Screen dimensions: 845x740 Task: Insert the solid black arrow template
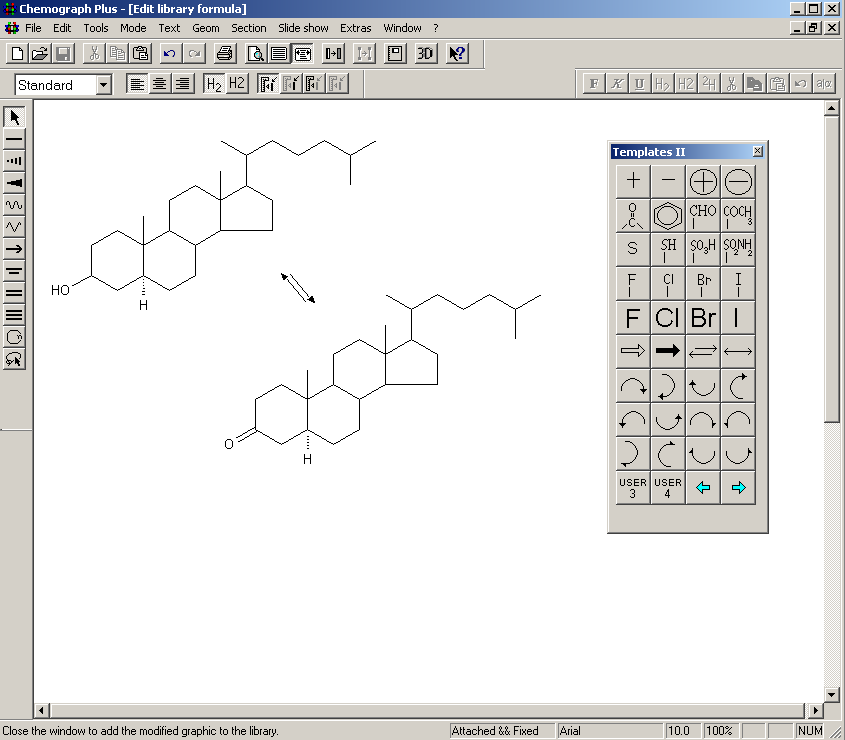668,351
